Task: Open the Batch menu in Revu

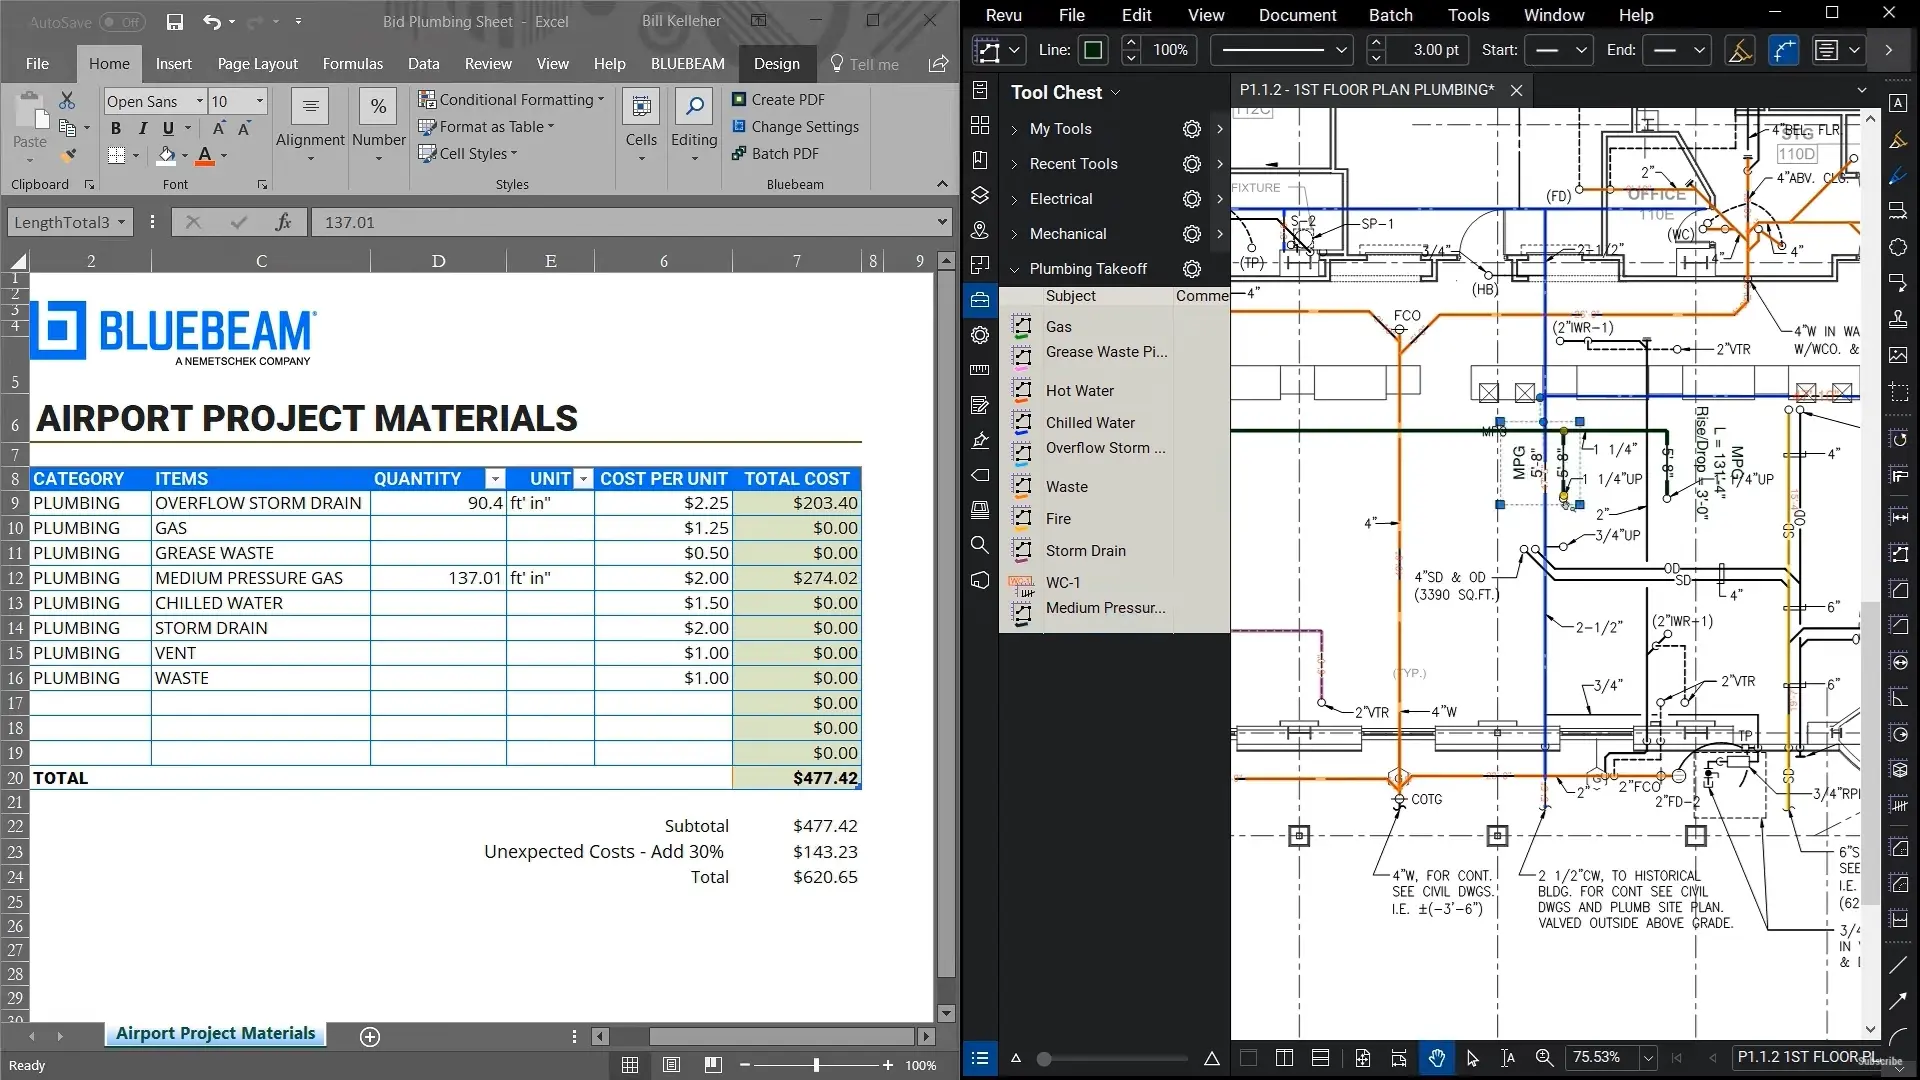Action: coord(1390,15)
